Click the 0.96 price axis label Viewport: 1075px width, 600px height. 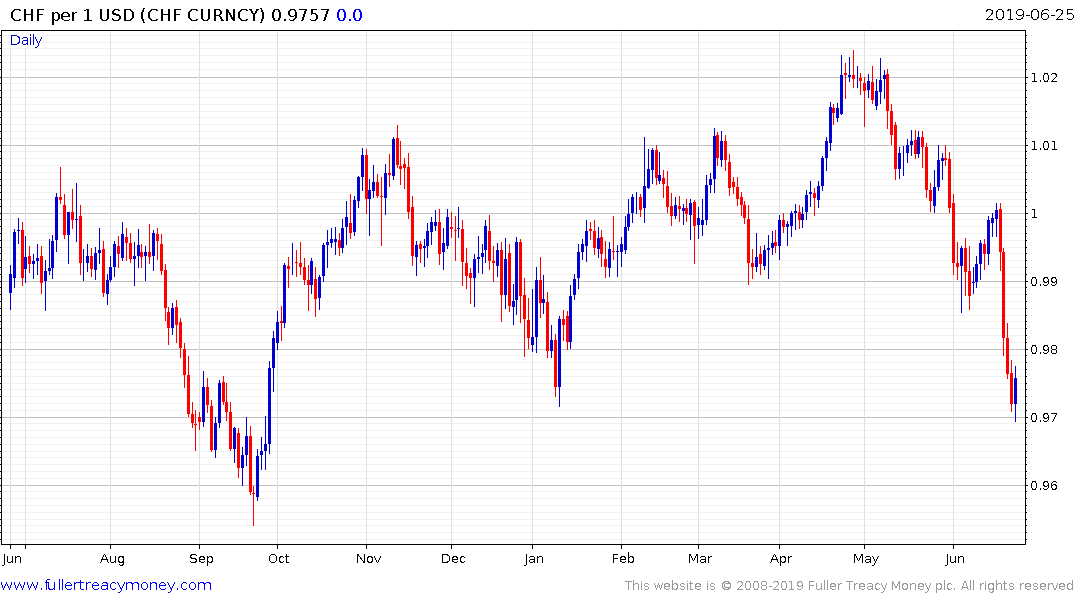tap(1044, 486)
